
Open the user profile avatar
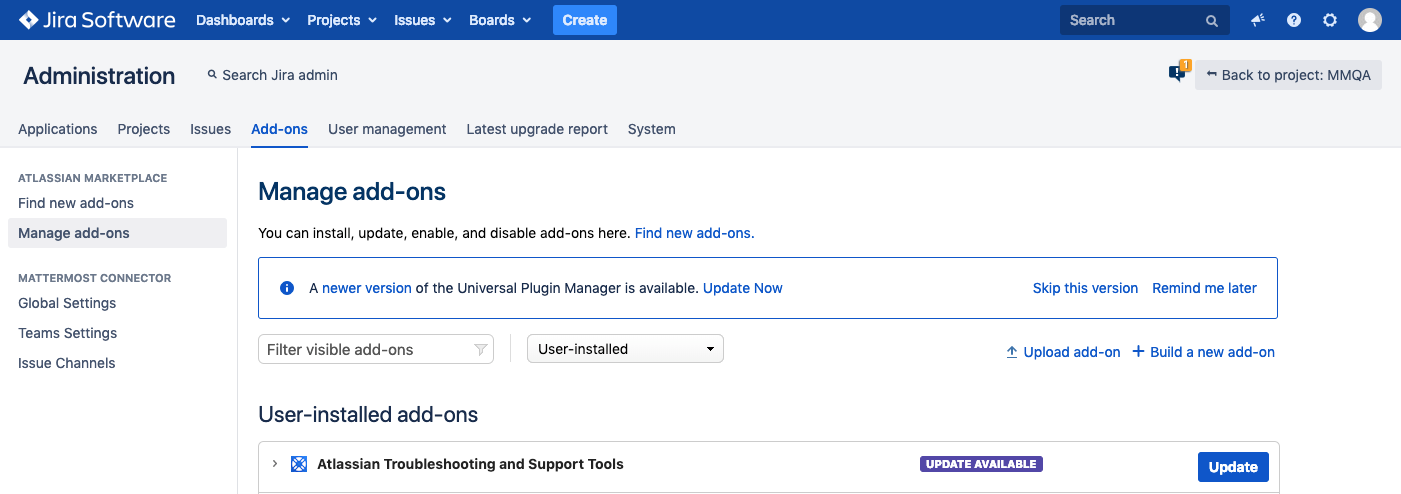click(x=1369, y=20)
